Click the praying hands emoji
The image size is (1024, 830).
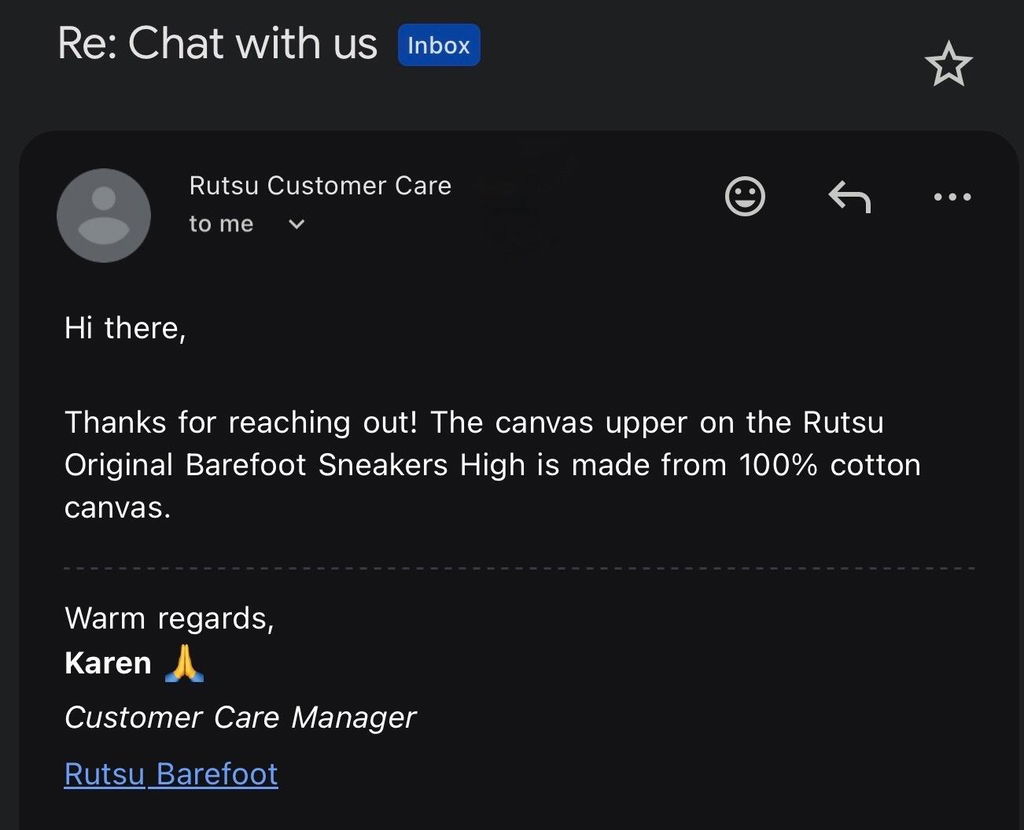pyautogui.click(x=184, y=663)
